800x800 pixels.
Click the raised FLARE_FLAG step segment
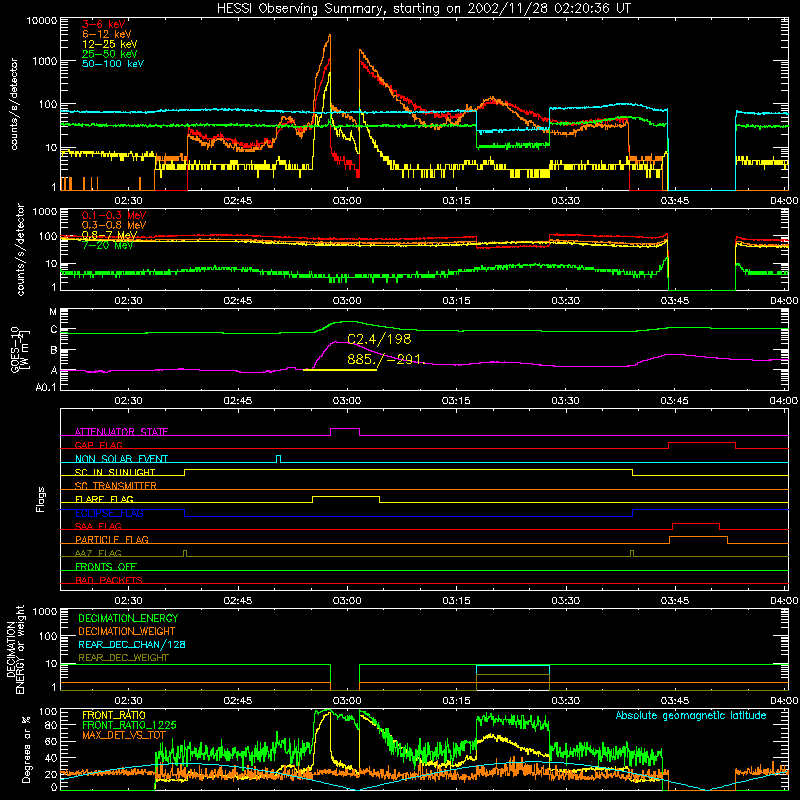tap(346, 496)
